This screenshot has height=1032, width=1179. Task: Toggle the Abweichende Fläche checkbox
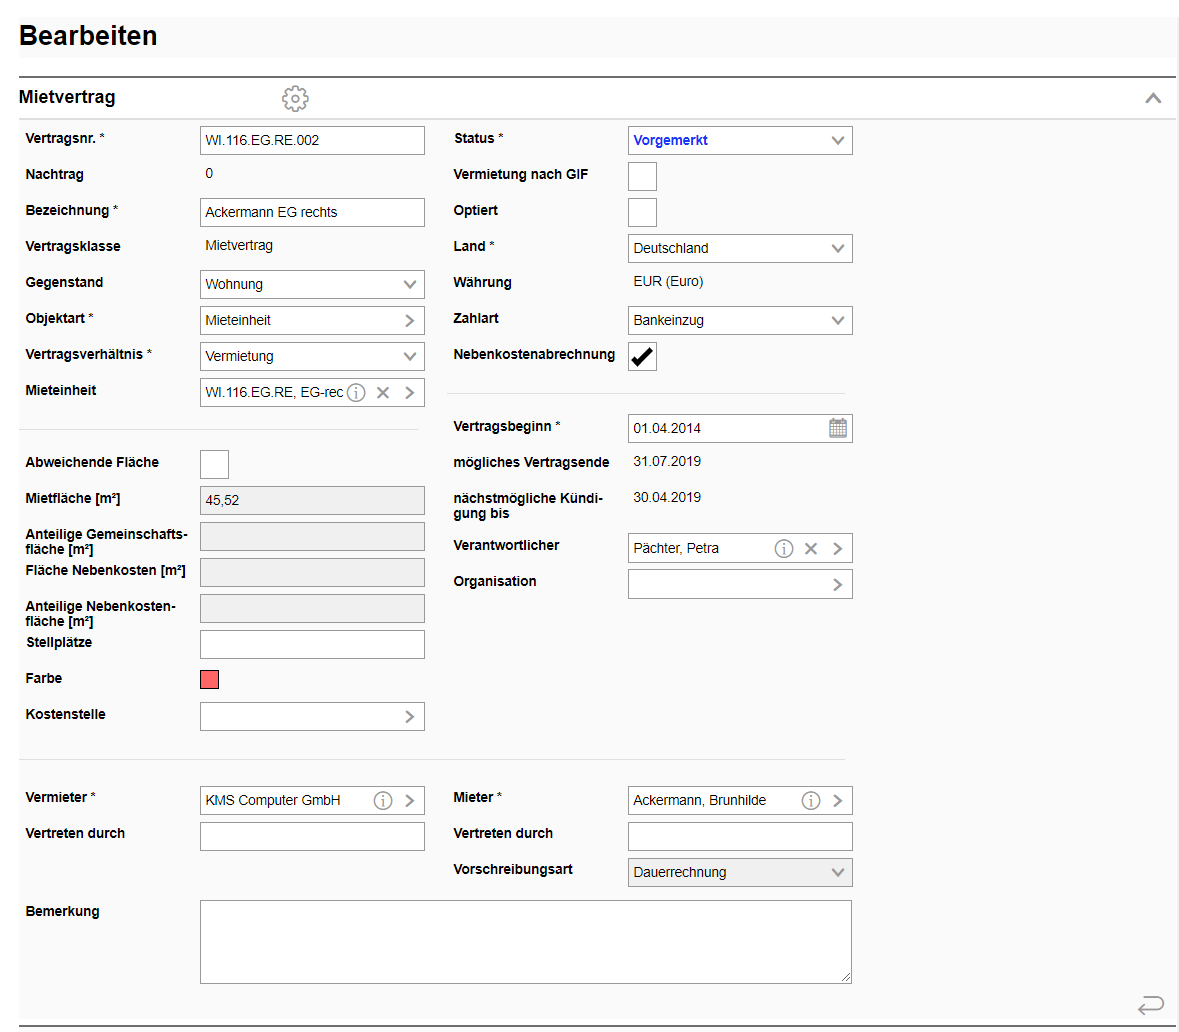click(214, 464)
